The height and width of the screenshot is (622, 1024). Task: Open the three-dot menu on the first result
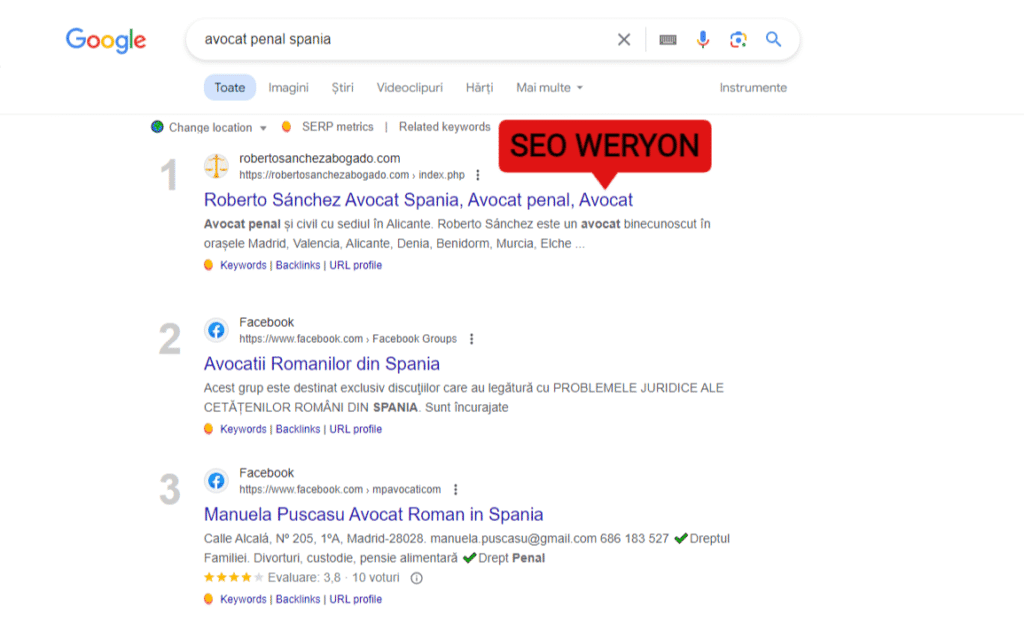pyautogui.click(x=477, y=174)
